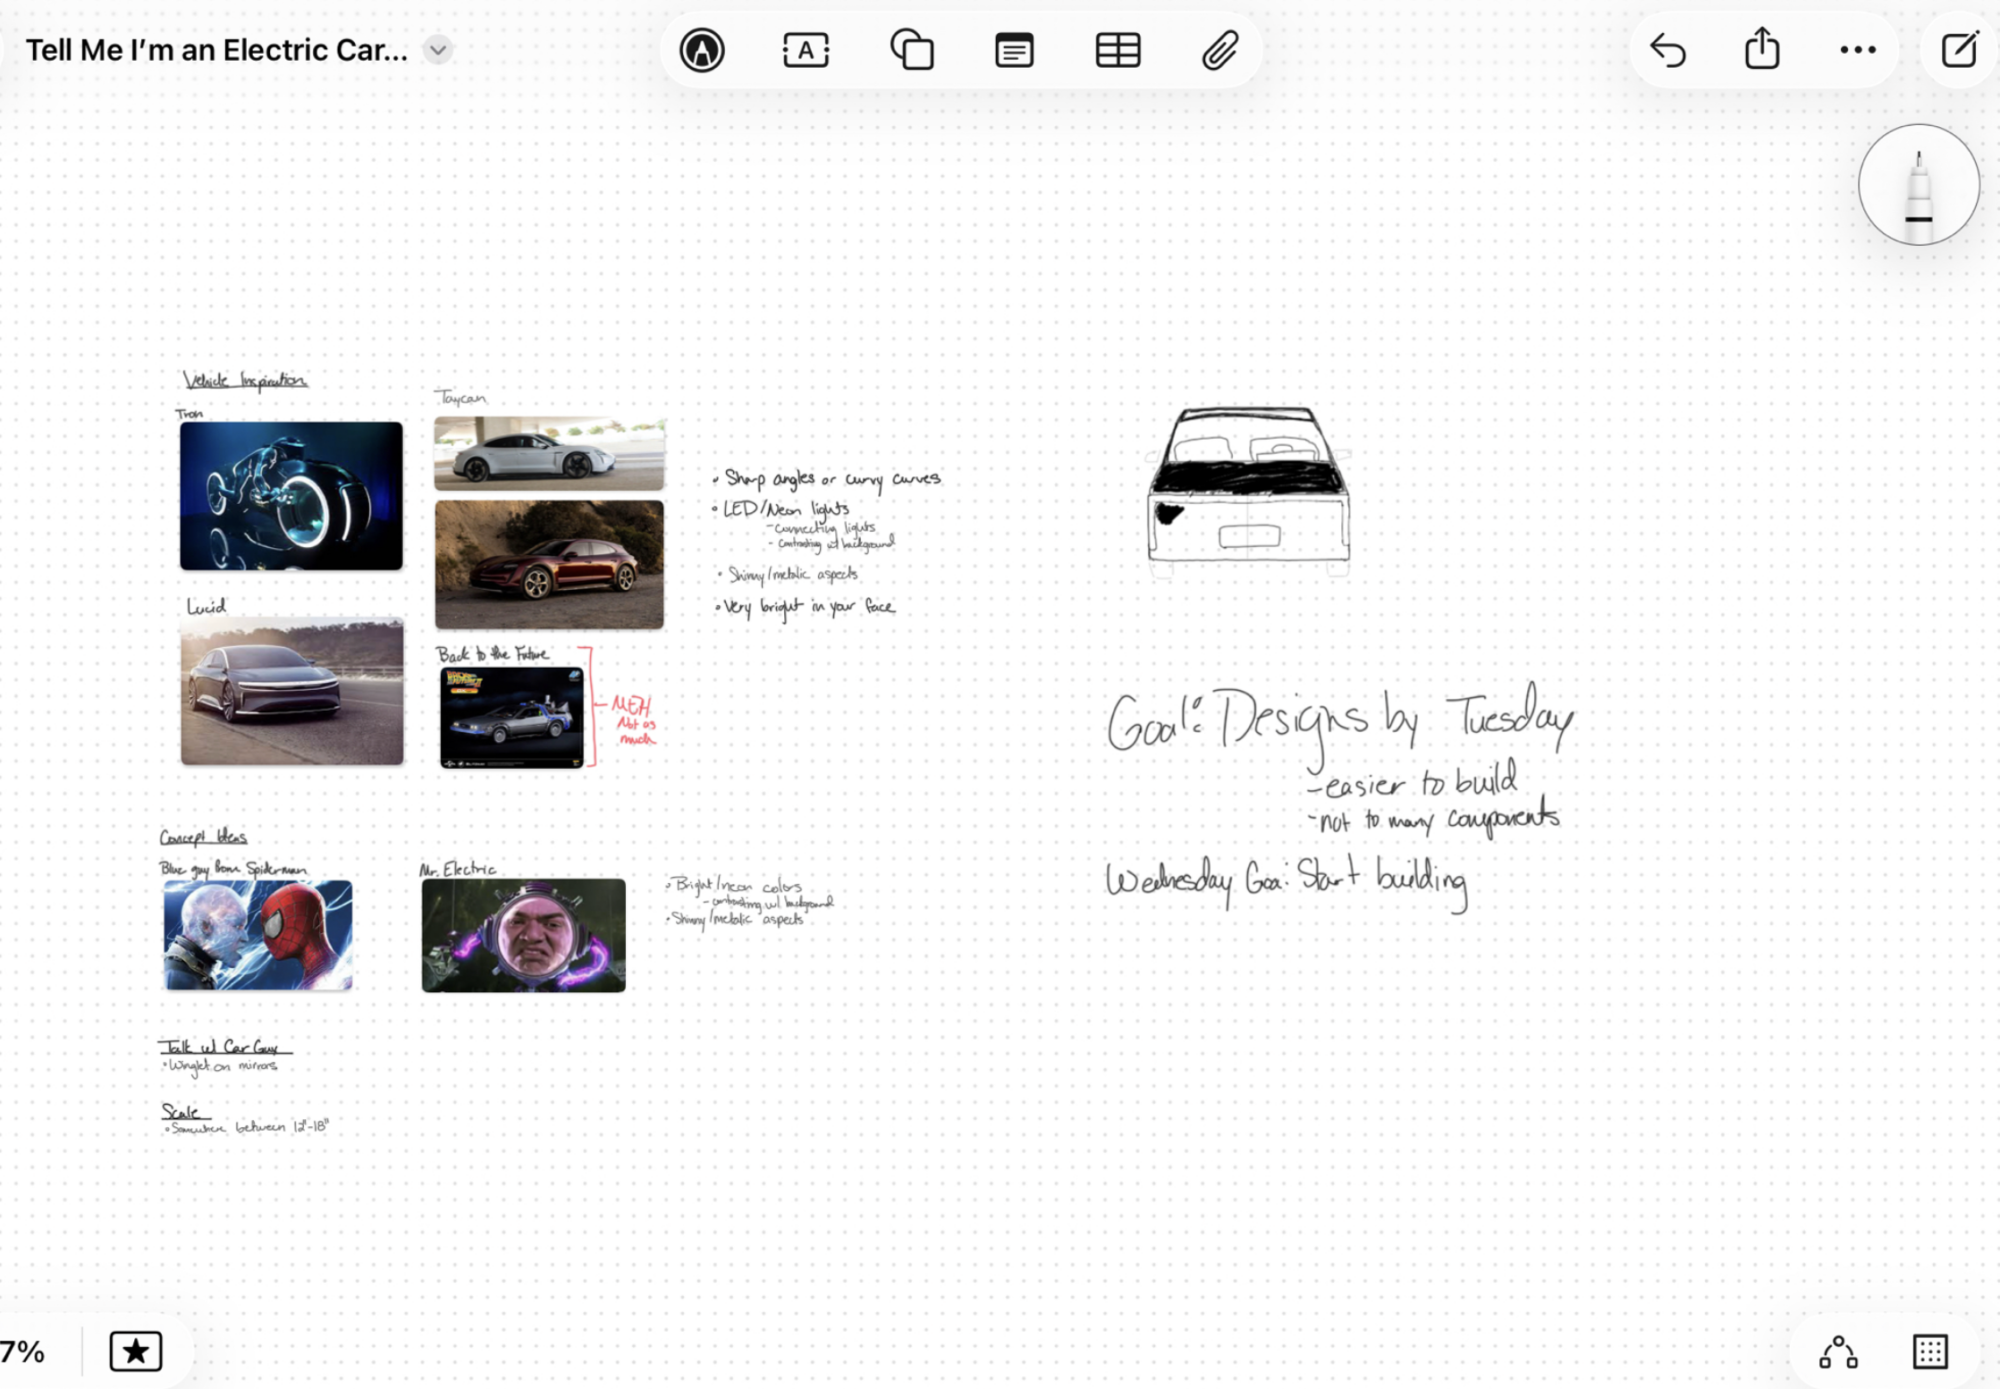This screenshot has height=1389, width=2000.
Task: Select the drawing pen markup tool
Action: coord(702,50)
